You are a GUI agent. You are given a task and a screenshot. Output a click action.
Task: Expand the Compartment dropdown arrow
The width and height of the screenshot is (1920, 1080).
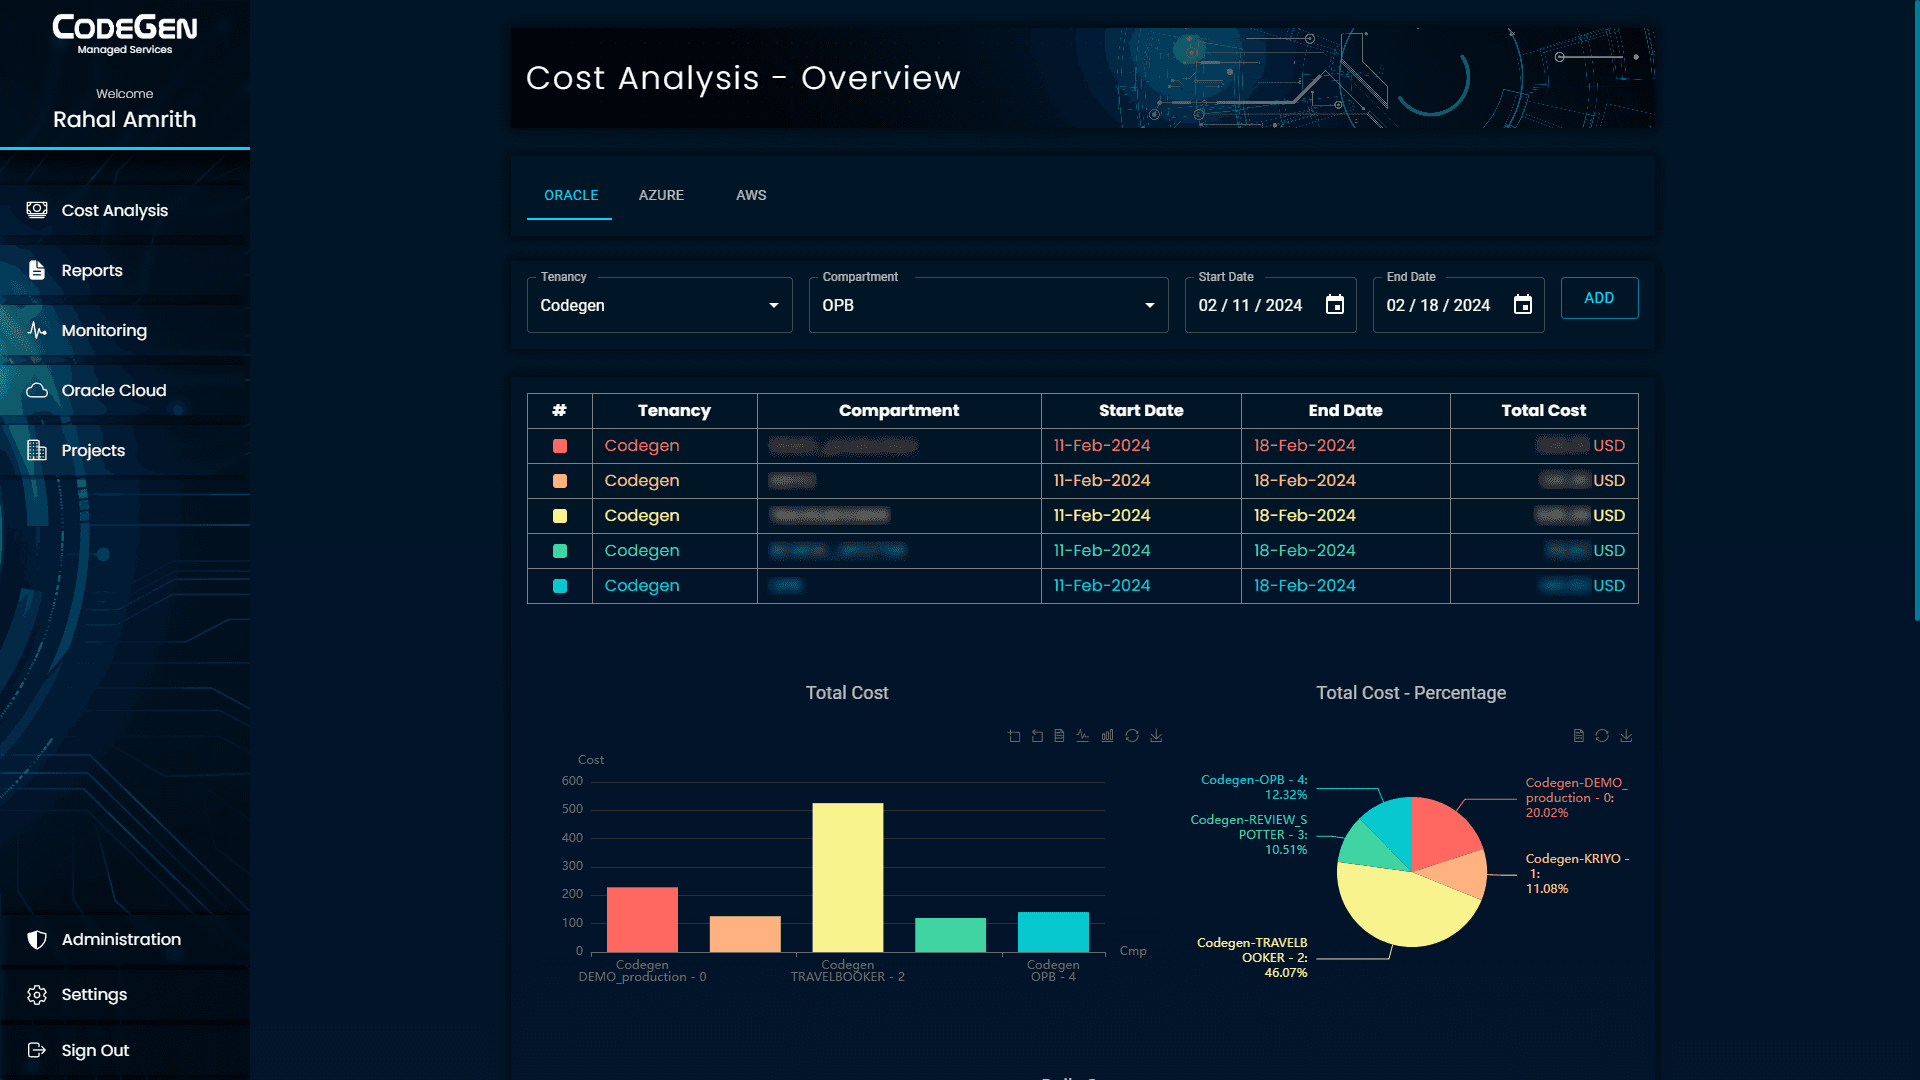click(x=1150, y=306)
